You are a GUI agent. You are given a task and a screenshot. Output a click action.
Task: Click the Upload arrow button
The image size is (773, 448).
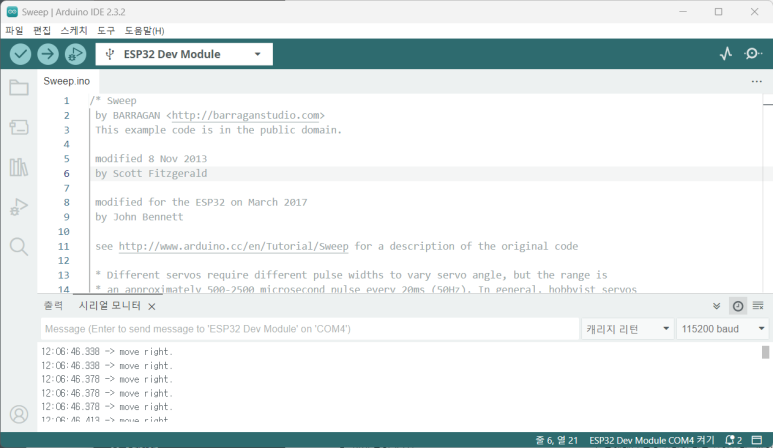48,54
